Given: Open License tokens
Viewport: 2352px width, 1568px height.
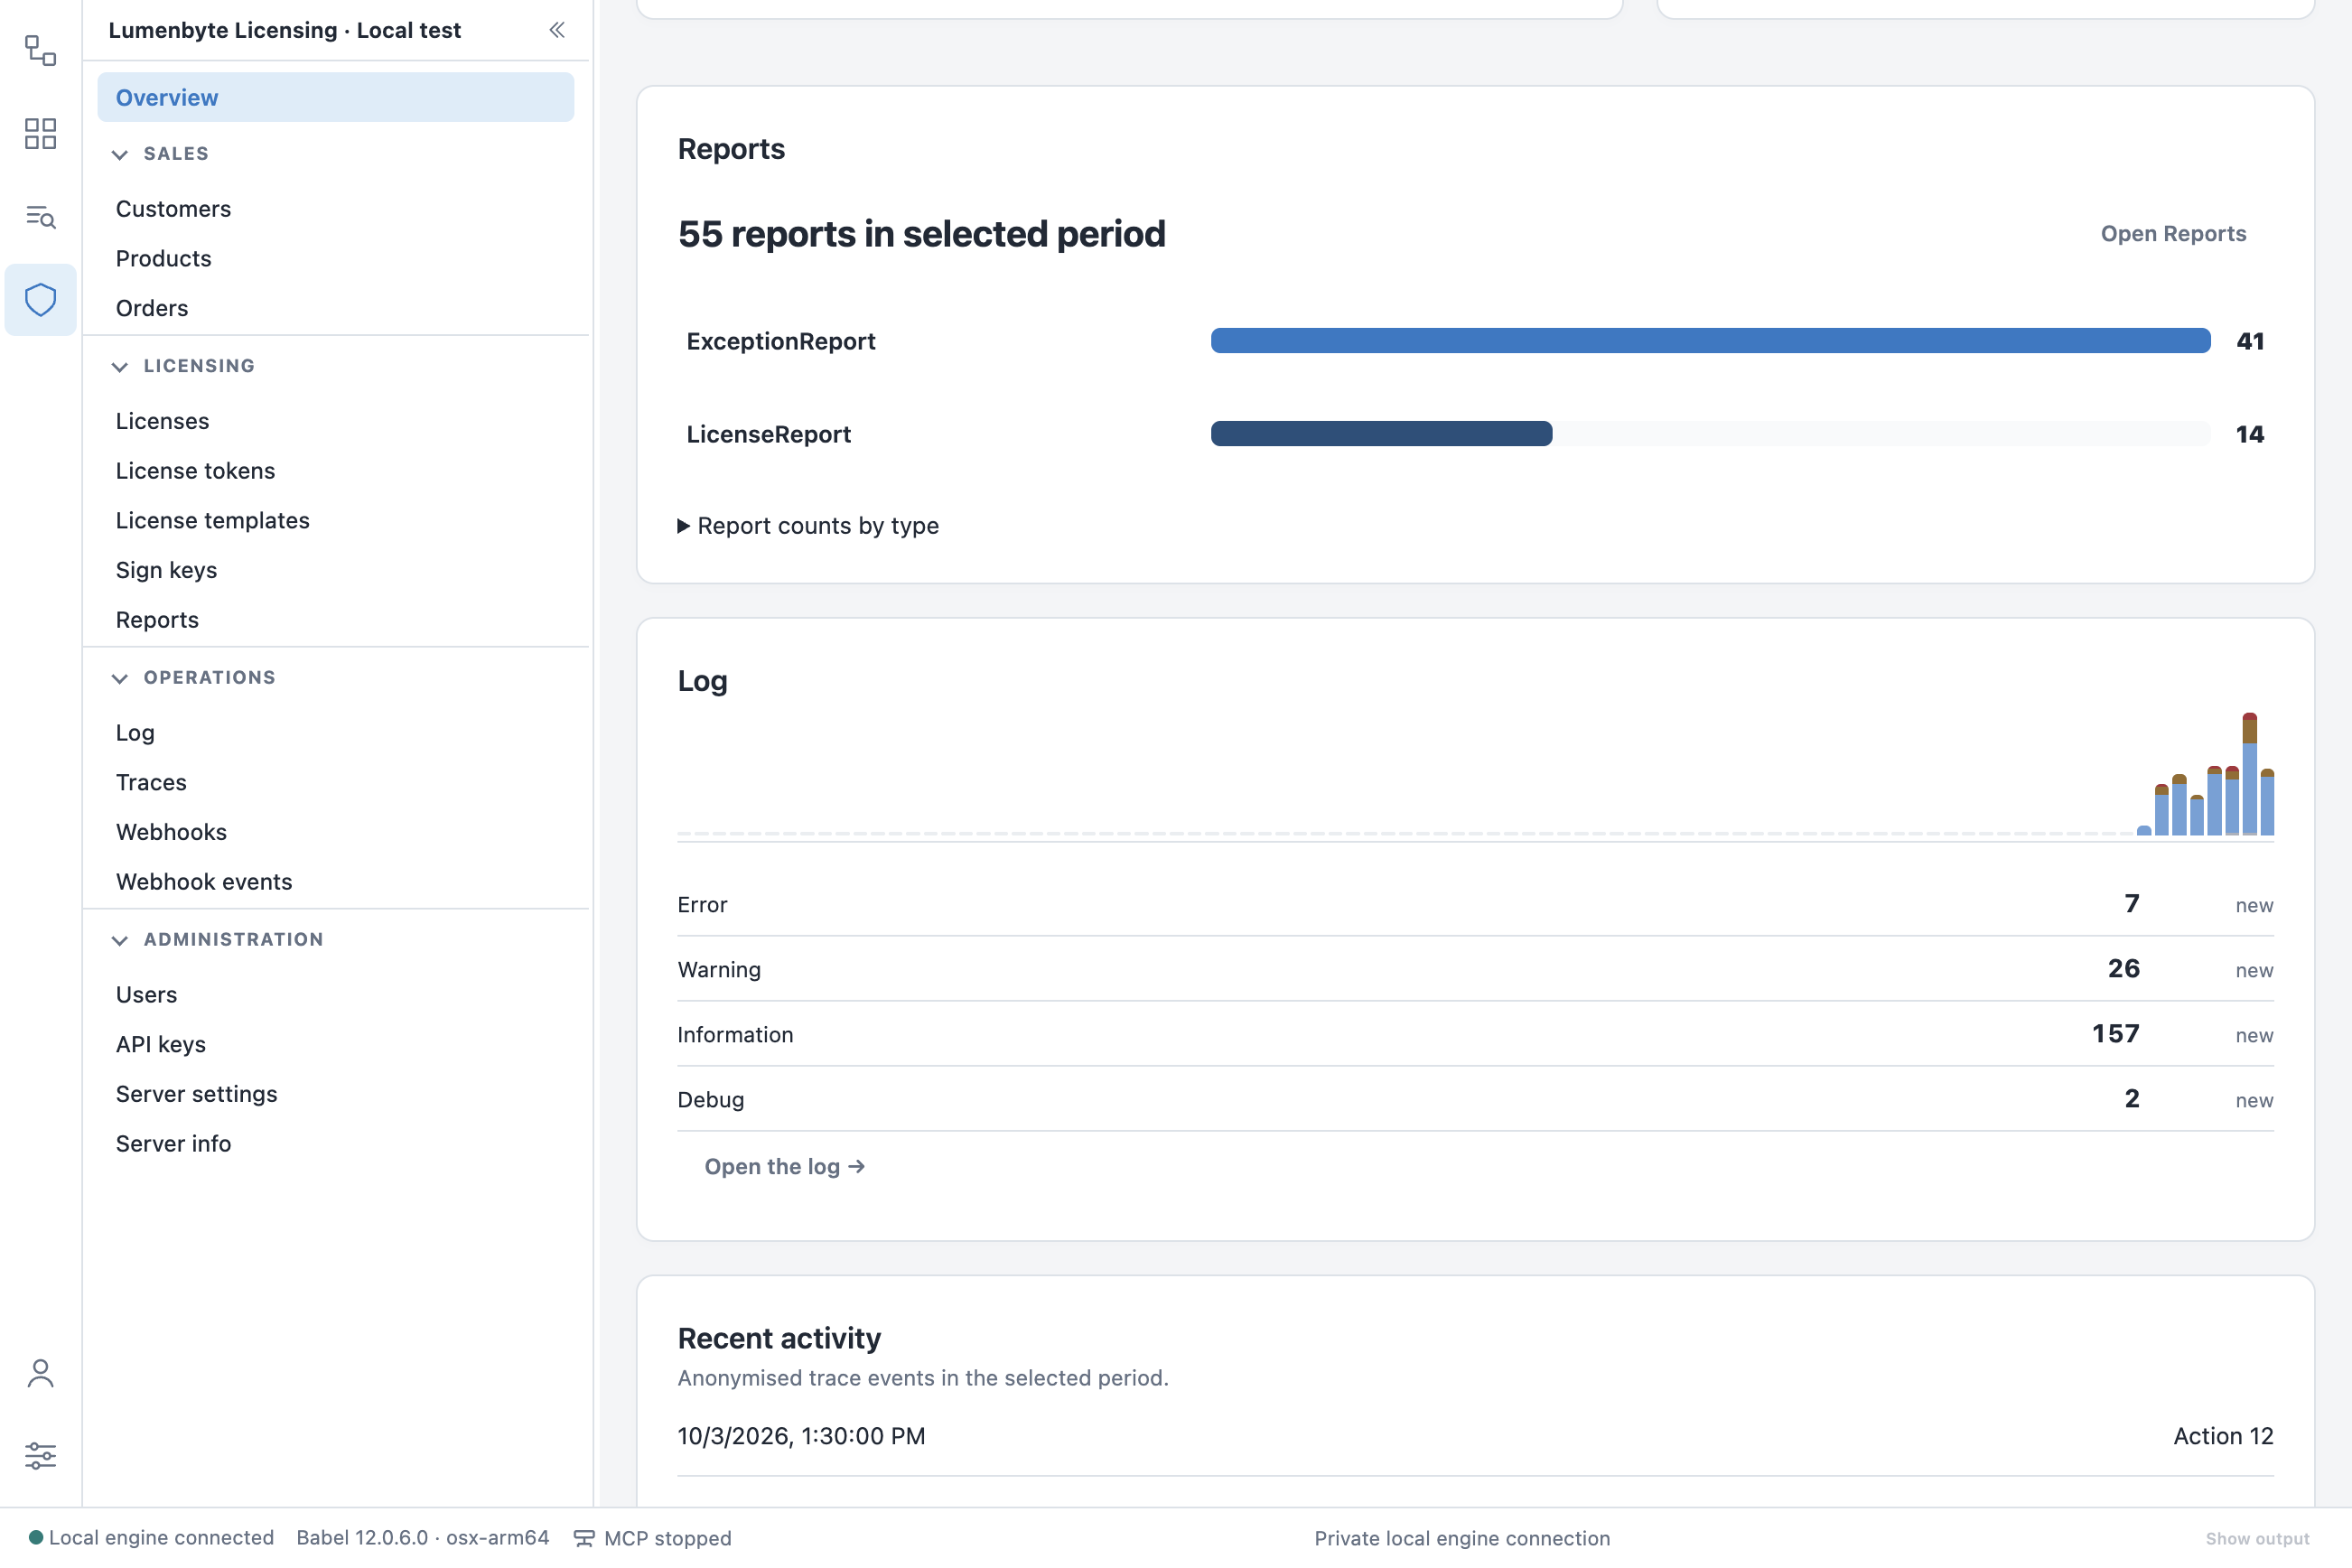Looking at the screenshot, I should pyautogui.click(x=195, y=471).
